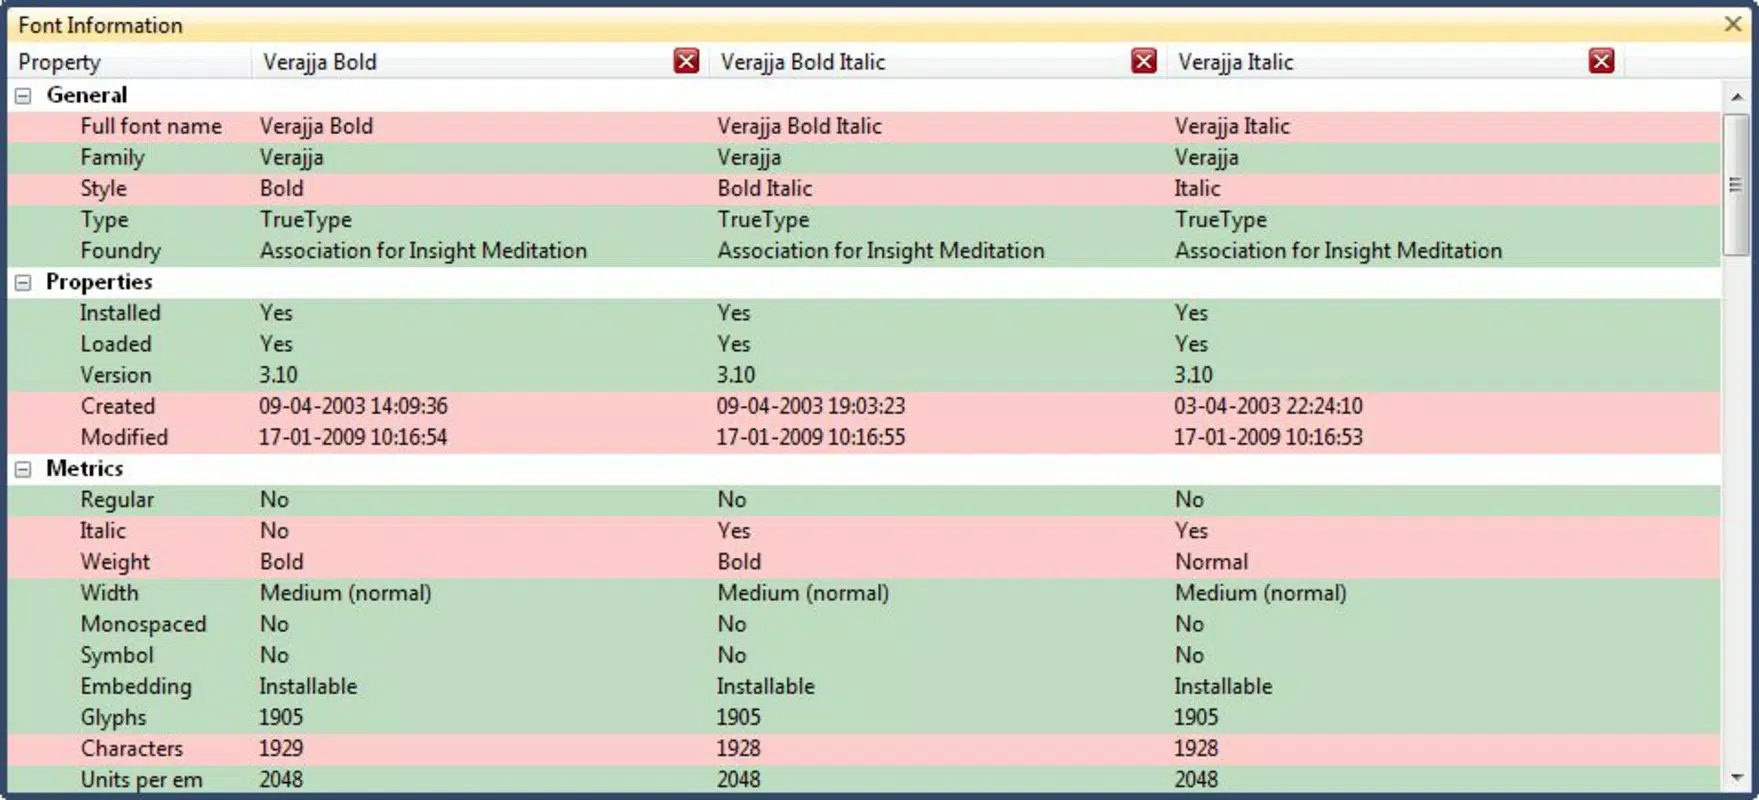Click Verajja Bold's Width value Medium (normal)
Viewport: 1759px width, 800px height.
346,592
